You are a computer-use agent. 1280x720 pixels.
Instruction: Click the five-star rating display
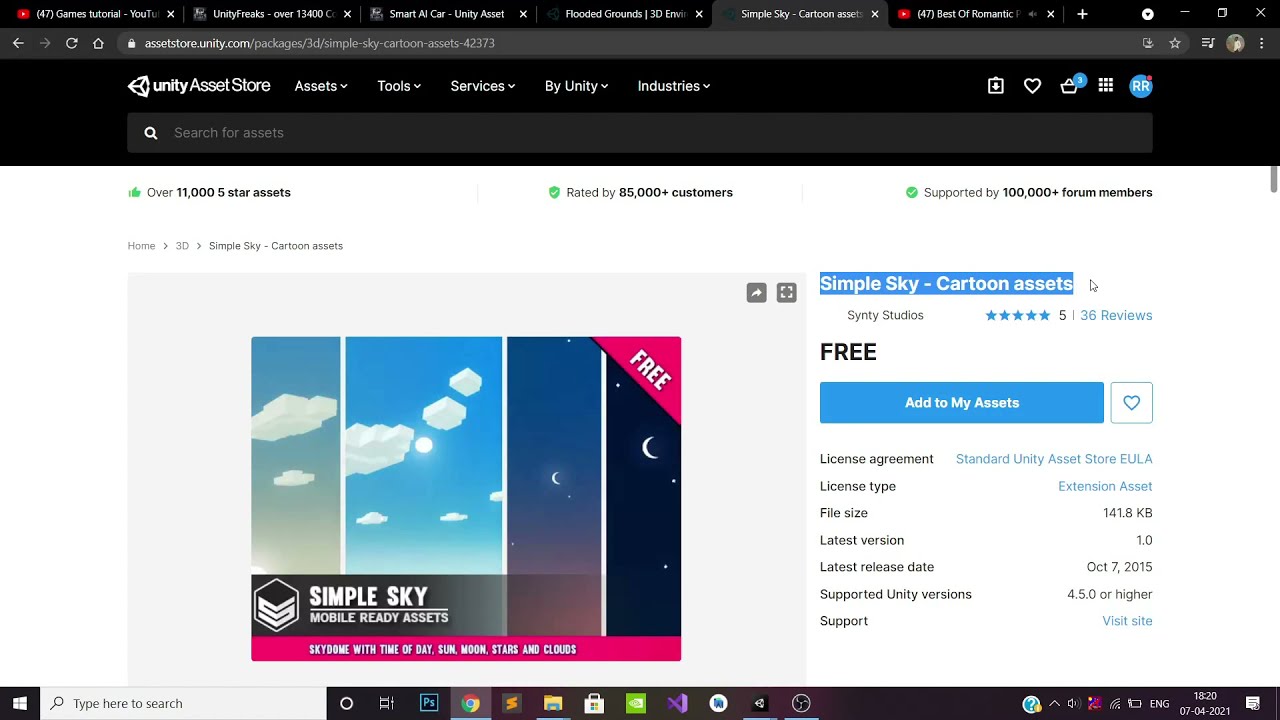(x=1018, y=315)
